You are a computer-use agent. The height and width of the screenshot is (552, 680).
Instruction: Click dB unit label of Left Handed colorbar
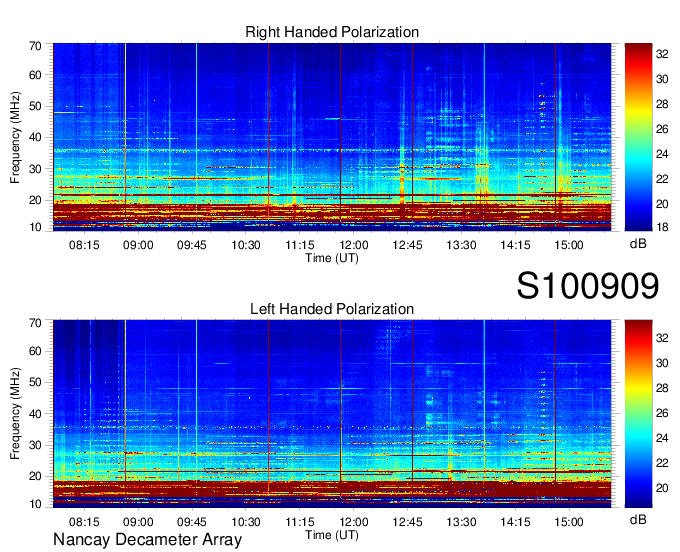coord(638,519)
